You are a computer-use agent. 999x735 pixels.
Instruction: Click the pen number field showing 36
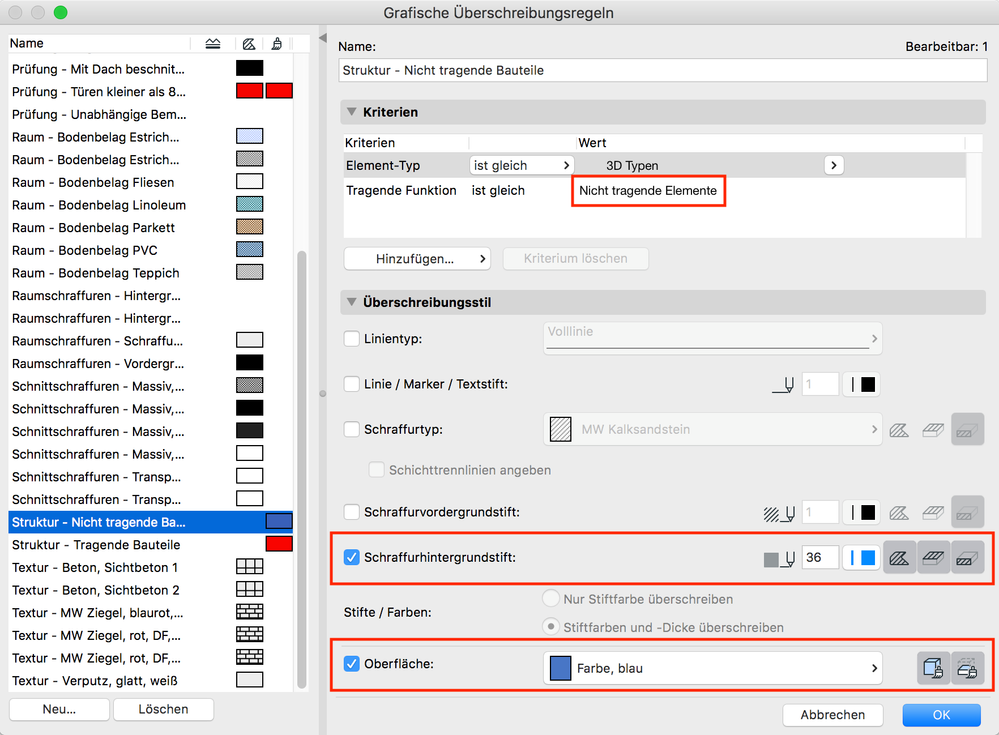820,558
